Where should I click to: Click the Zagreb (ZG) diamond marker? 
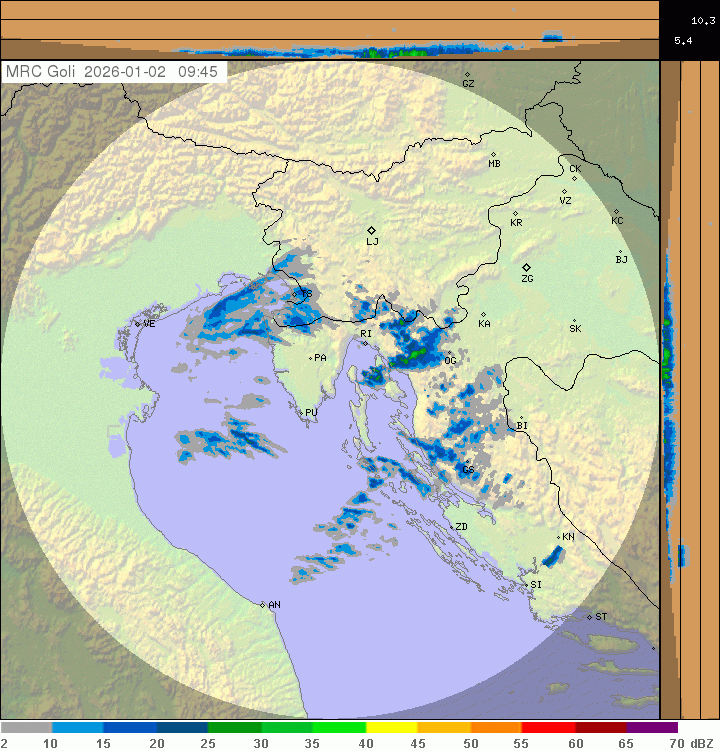click(x=526, y=267)
